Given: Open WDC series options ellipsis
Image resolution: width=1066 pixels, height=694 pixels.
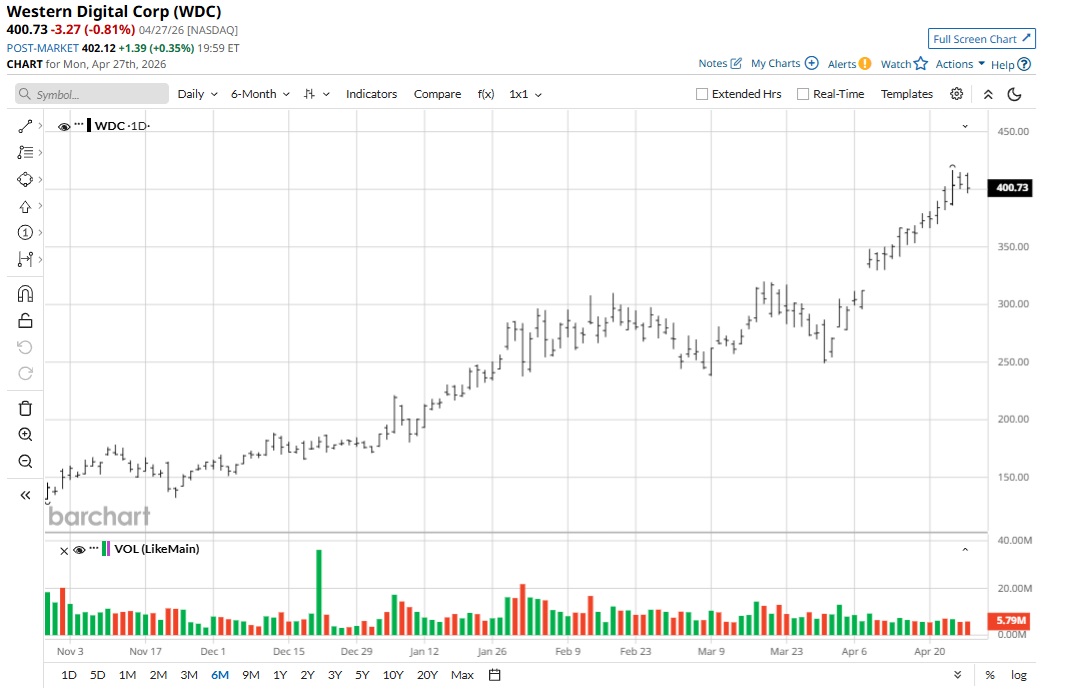Looking at the screenshot, I should [79, 124].
